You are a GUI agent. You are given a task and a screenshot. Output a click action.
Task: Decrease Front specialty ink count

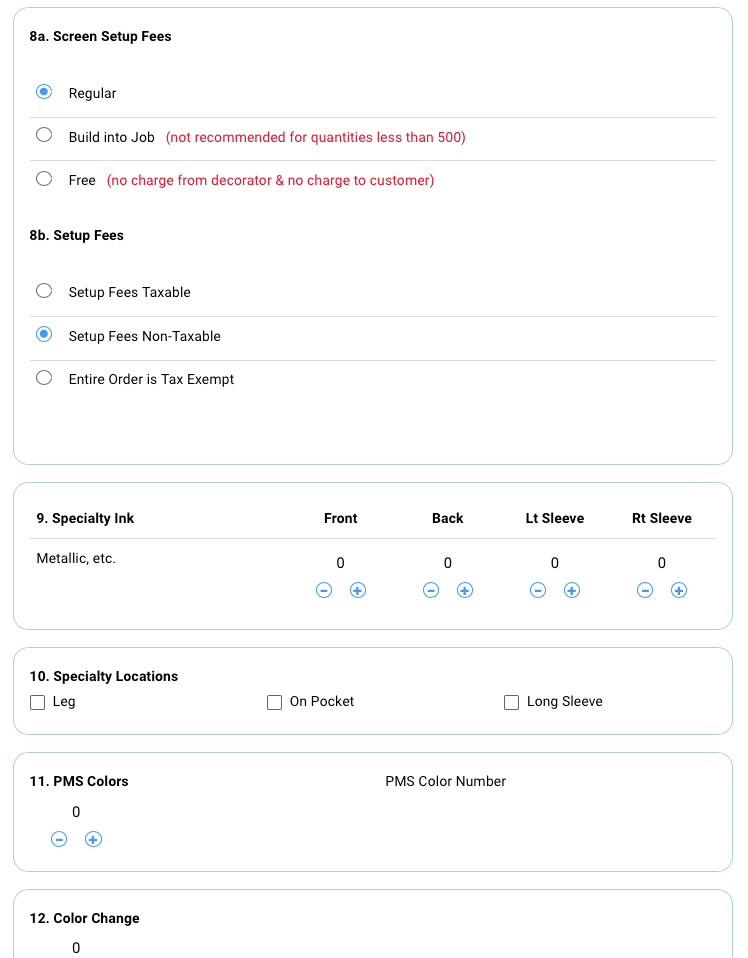pos(324,590)
